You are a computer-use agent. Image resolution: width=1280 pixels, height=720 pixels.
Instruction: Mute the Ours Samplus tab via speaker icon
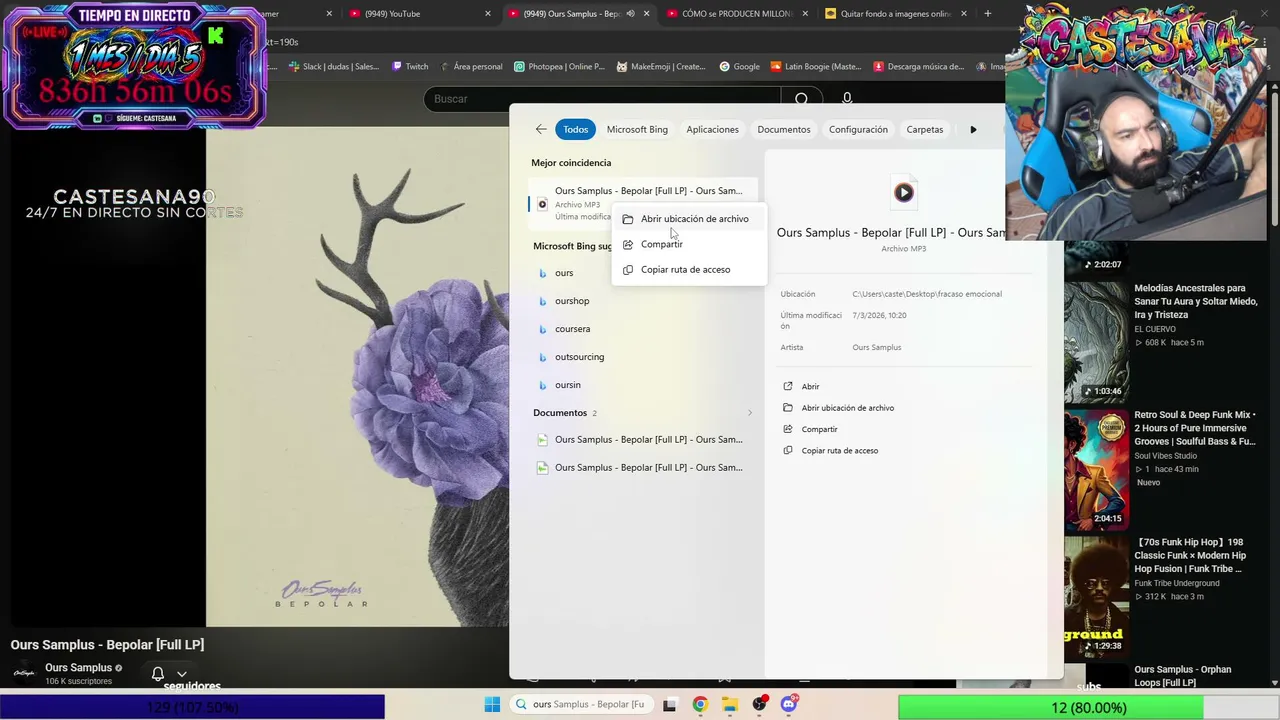pyautogui.click(x=630, y=14)
